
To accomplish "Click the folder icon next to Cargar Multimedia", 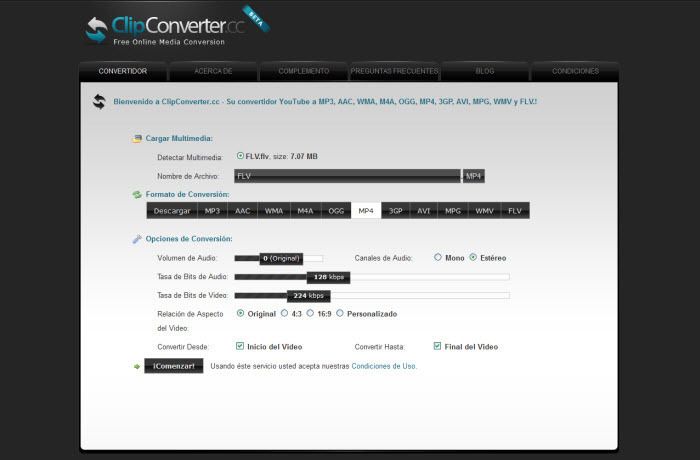I will coord(137,139).
